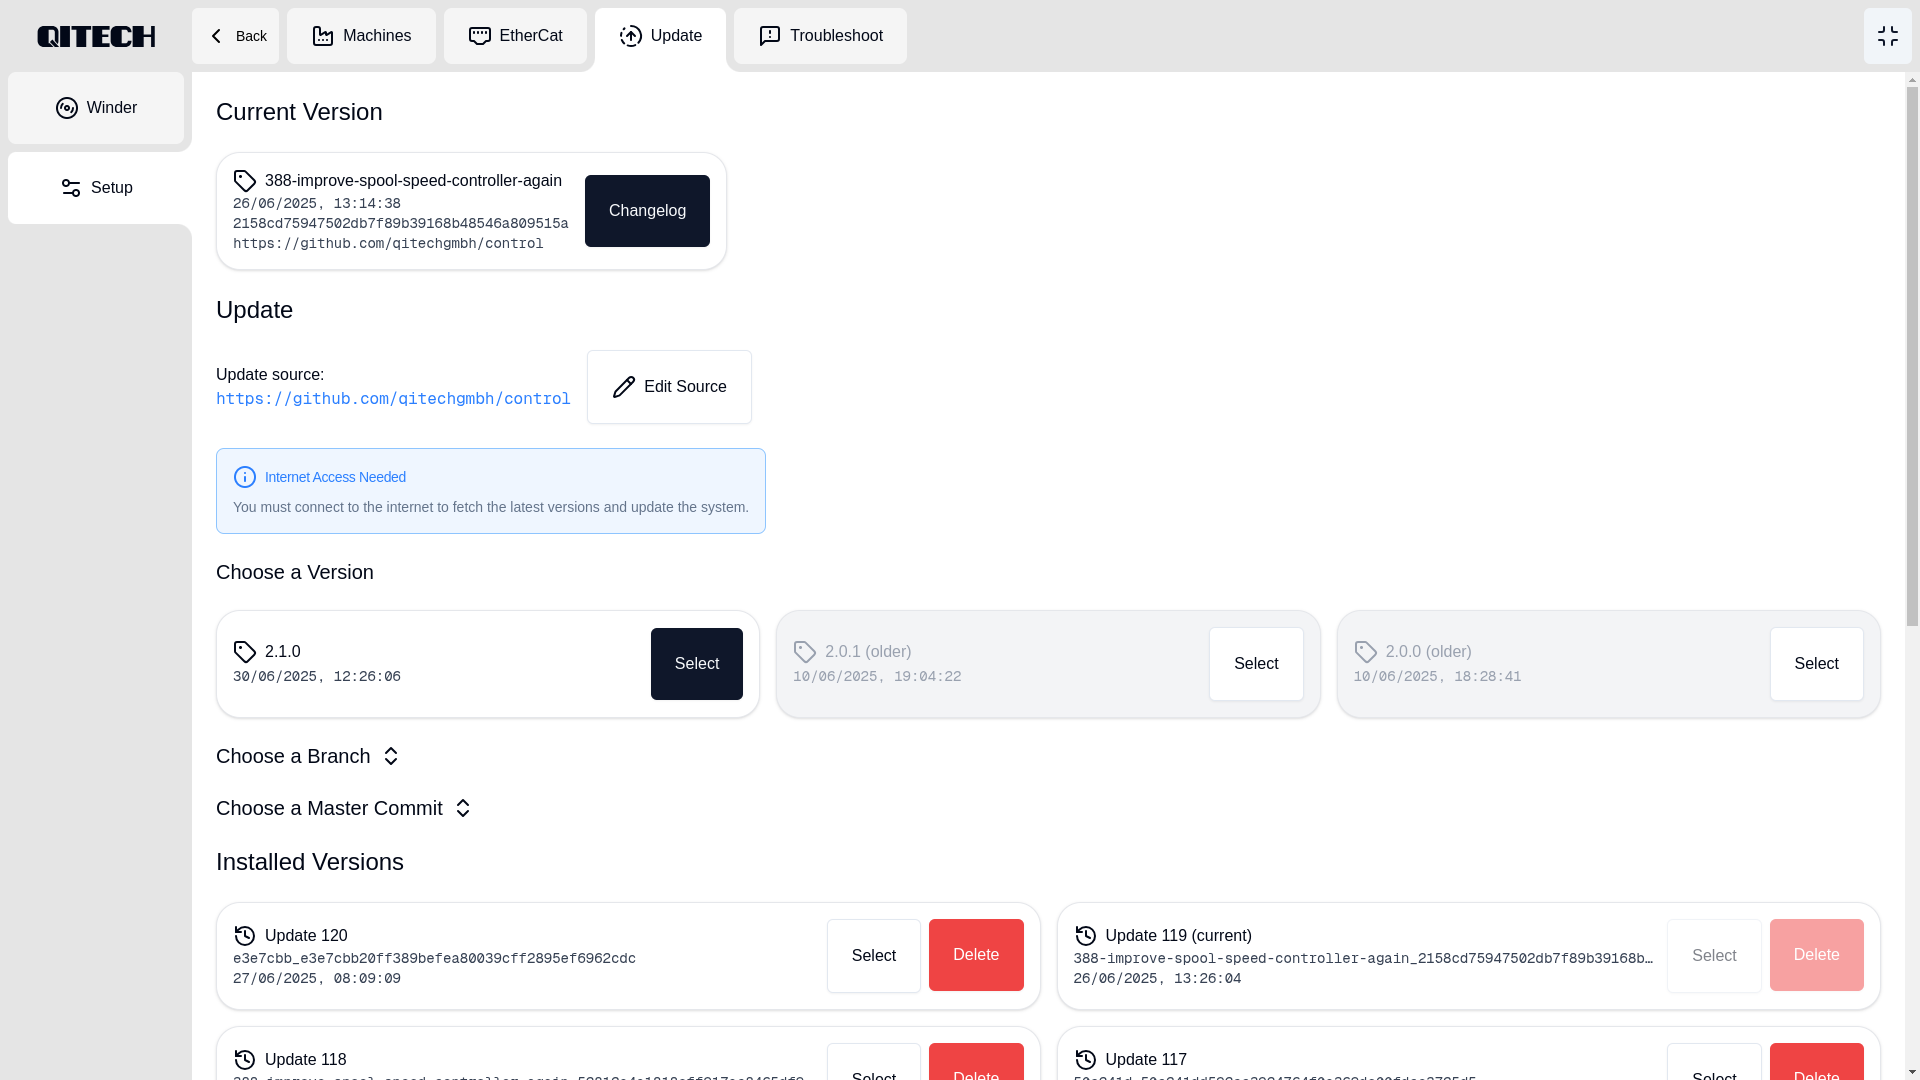The height and width of the screenshot is (1080, 1920).
Task: Click the pencil icon in Edit Source
Action: tap(624, 387)
